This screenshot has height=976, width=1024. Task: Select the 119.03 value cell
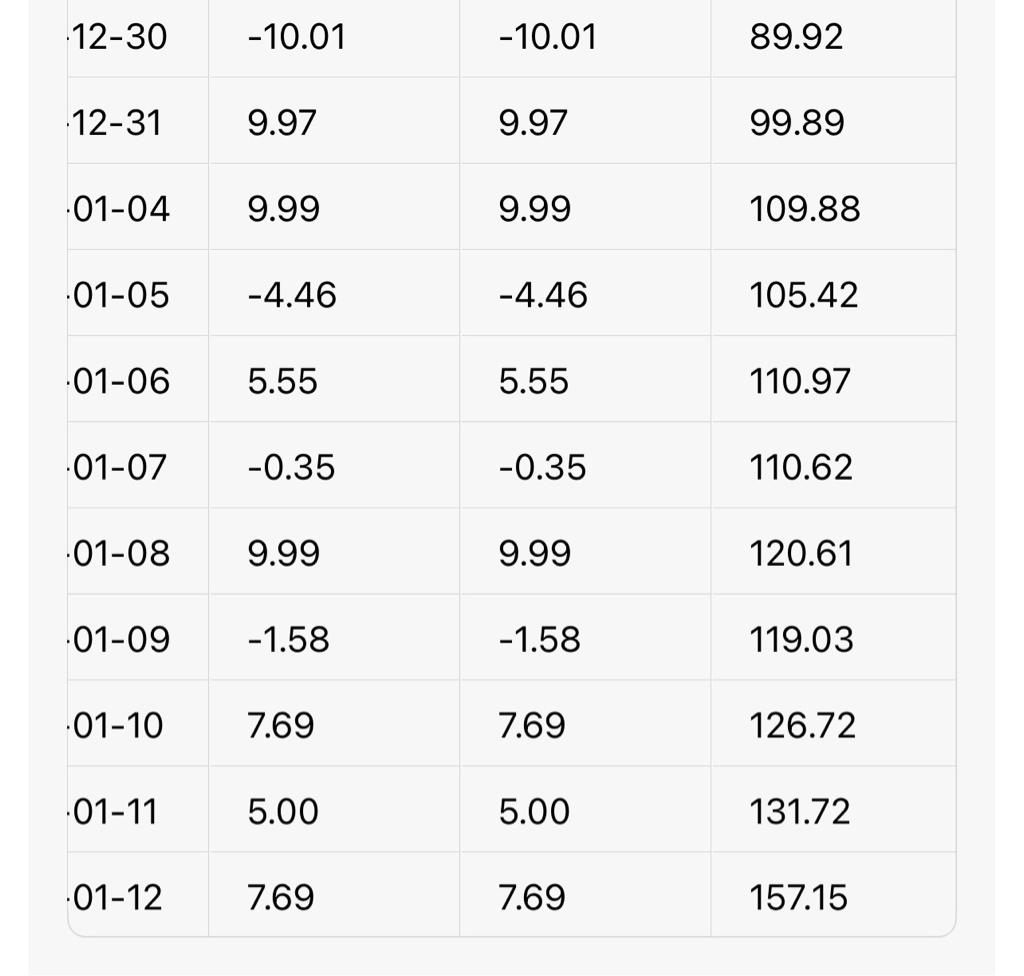[x=801, y=639]
